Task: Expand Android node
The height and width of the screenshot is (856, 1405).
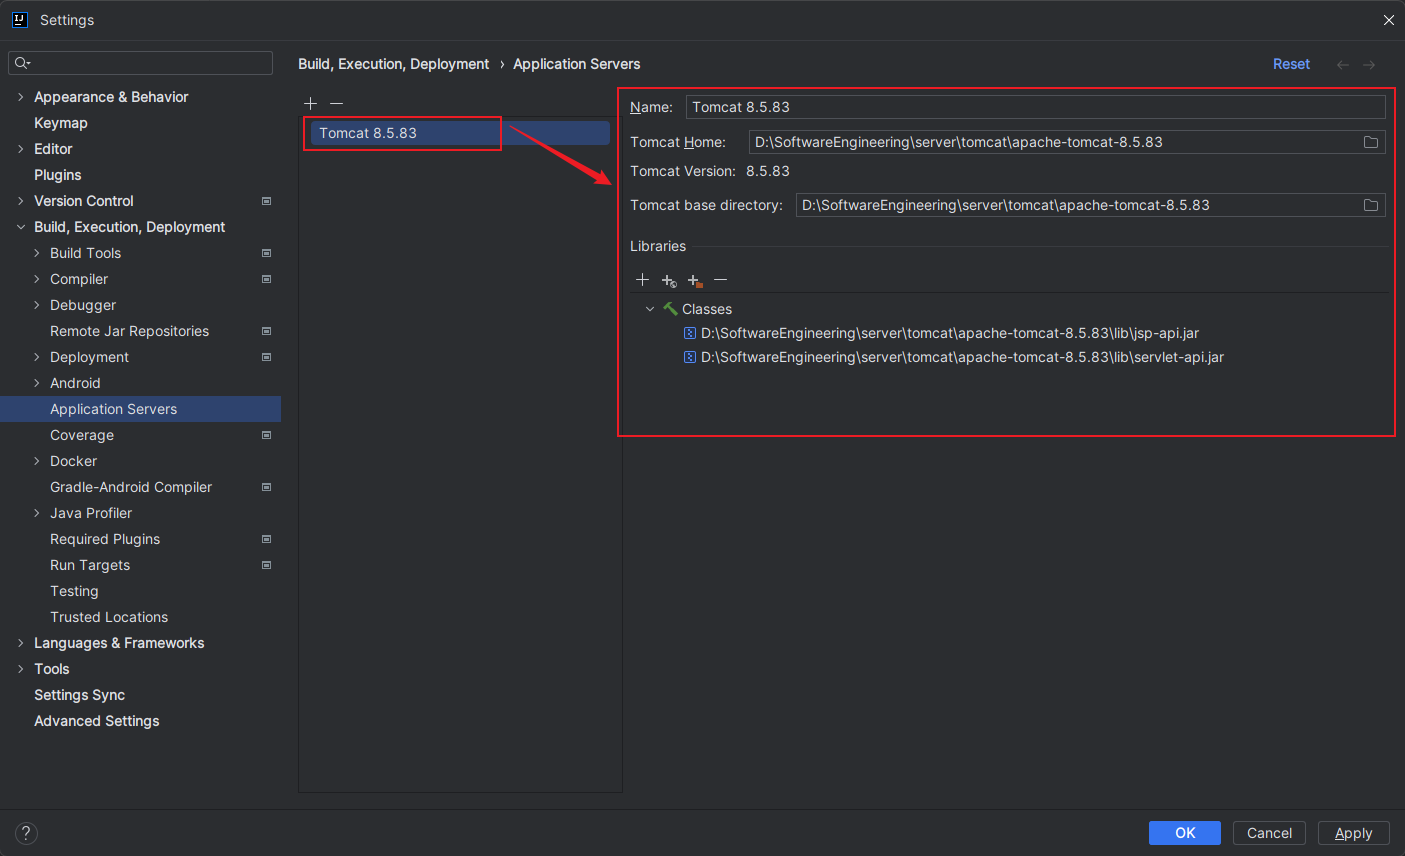Action: pyautogui.click(x=37, y=383)
